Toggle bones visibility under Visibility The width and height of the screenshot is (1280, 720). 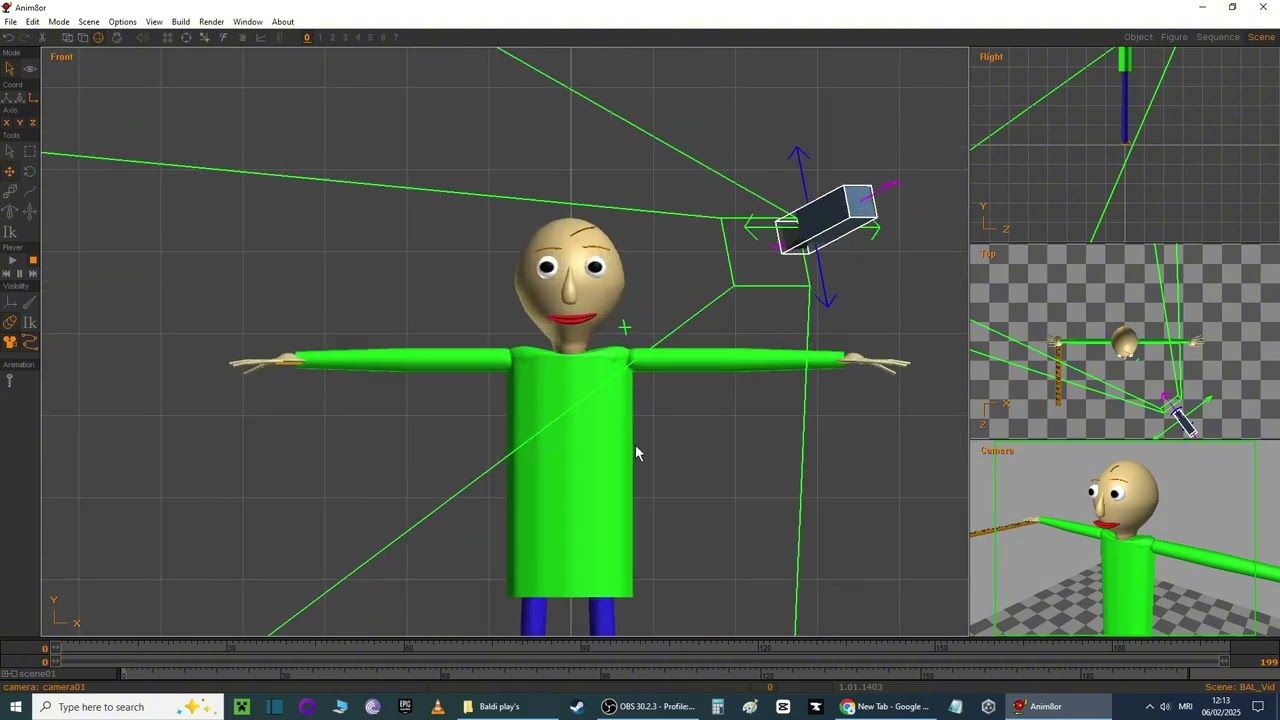pos(30,301)
